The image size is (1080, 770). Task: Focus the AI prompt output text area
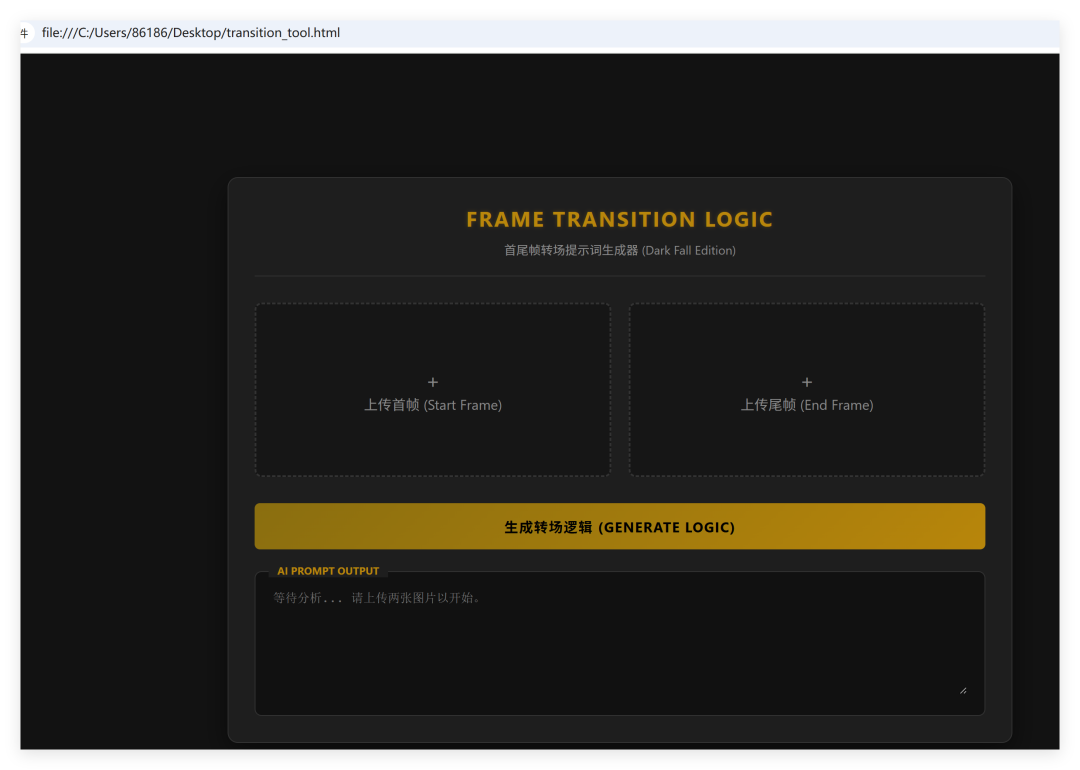[620, 640]
